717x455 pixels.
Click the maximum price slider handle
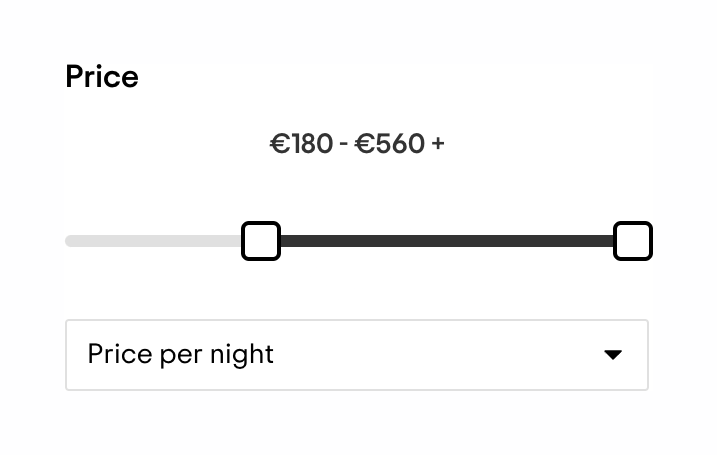(632, 241)
